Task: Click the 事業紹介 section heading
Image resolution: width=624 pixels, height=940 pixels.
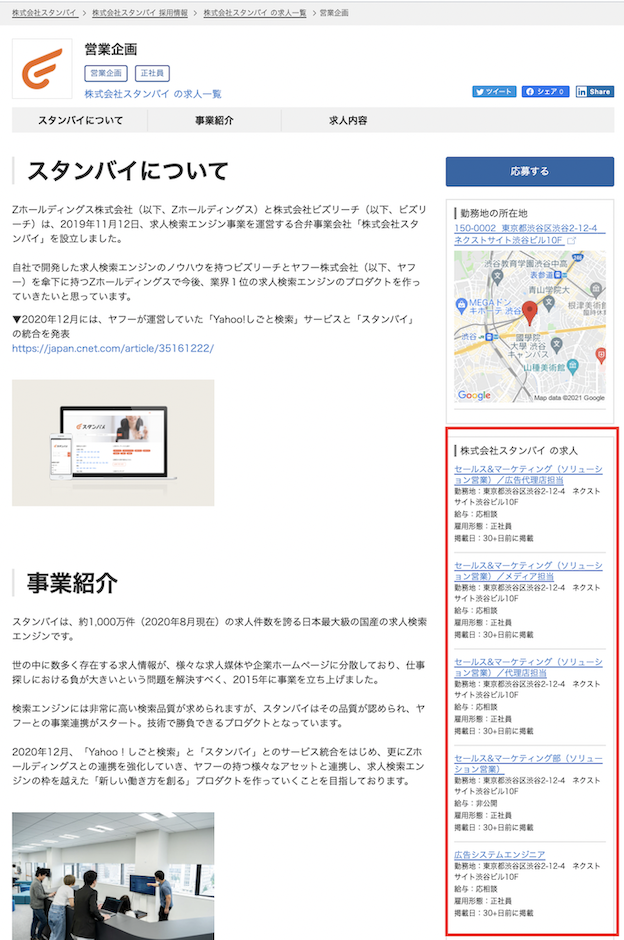Action: (72, 583)
